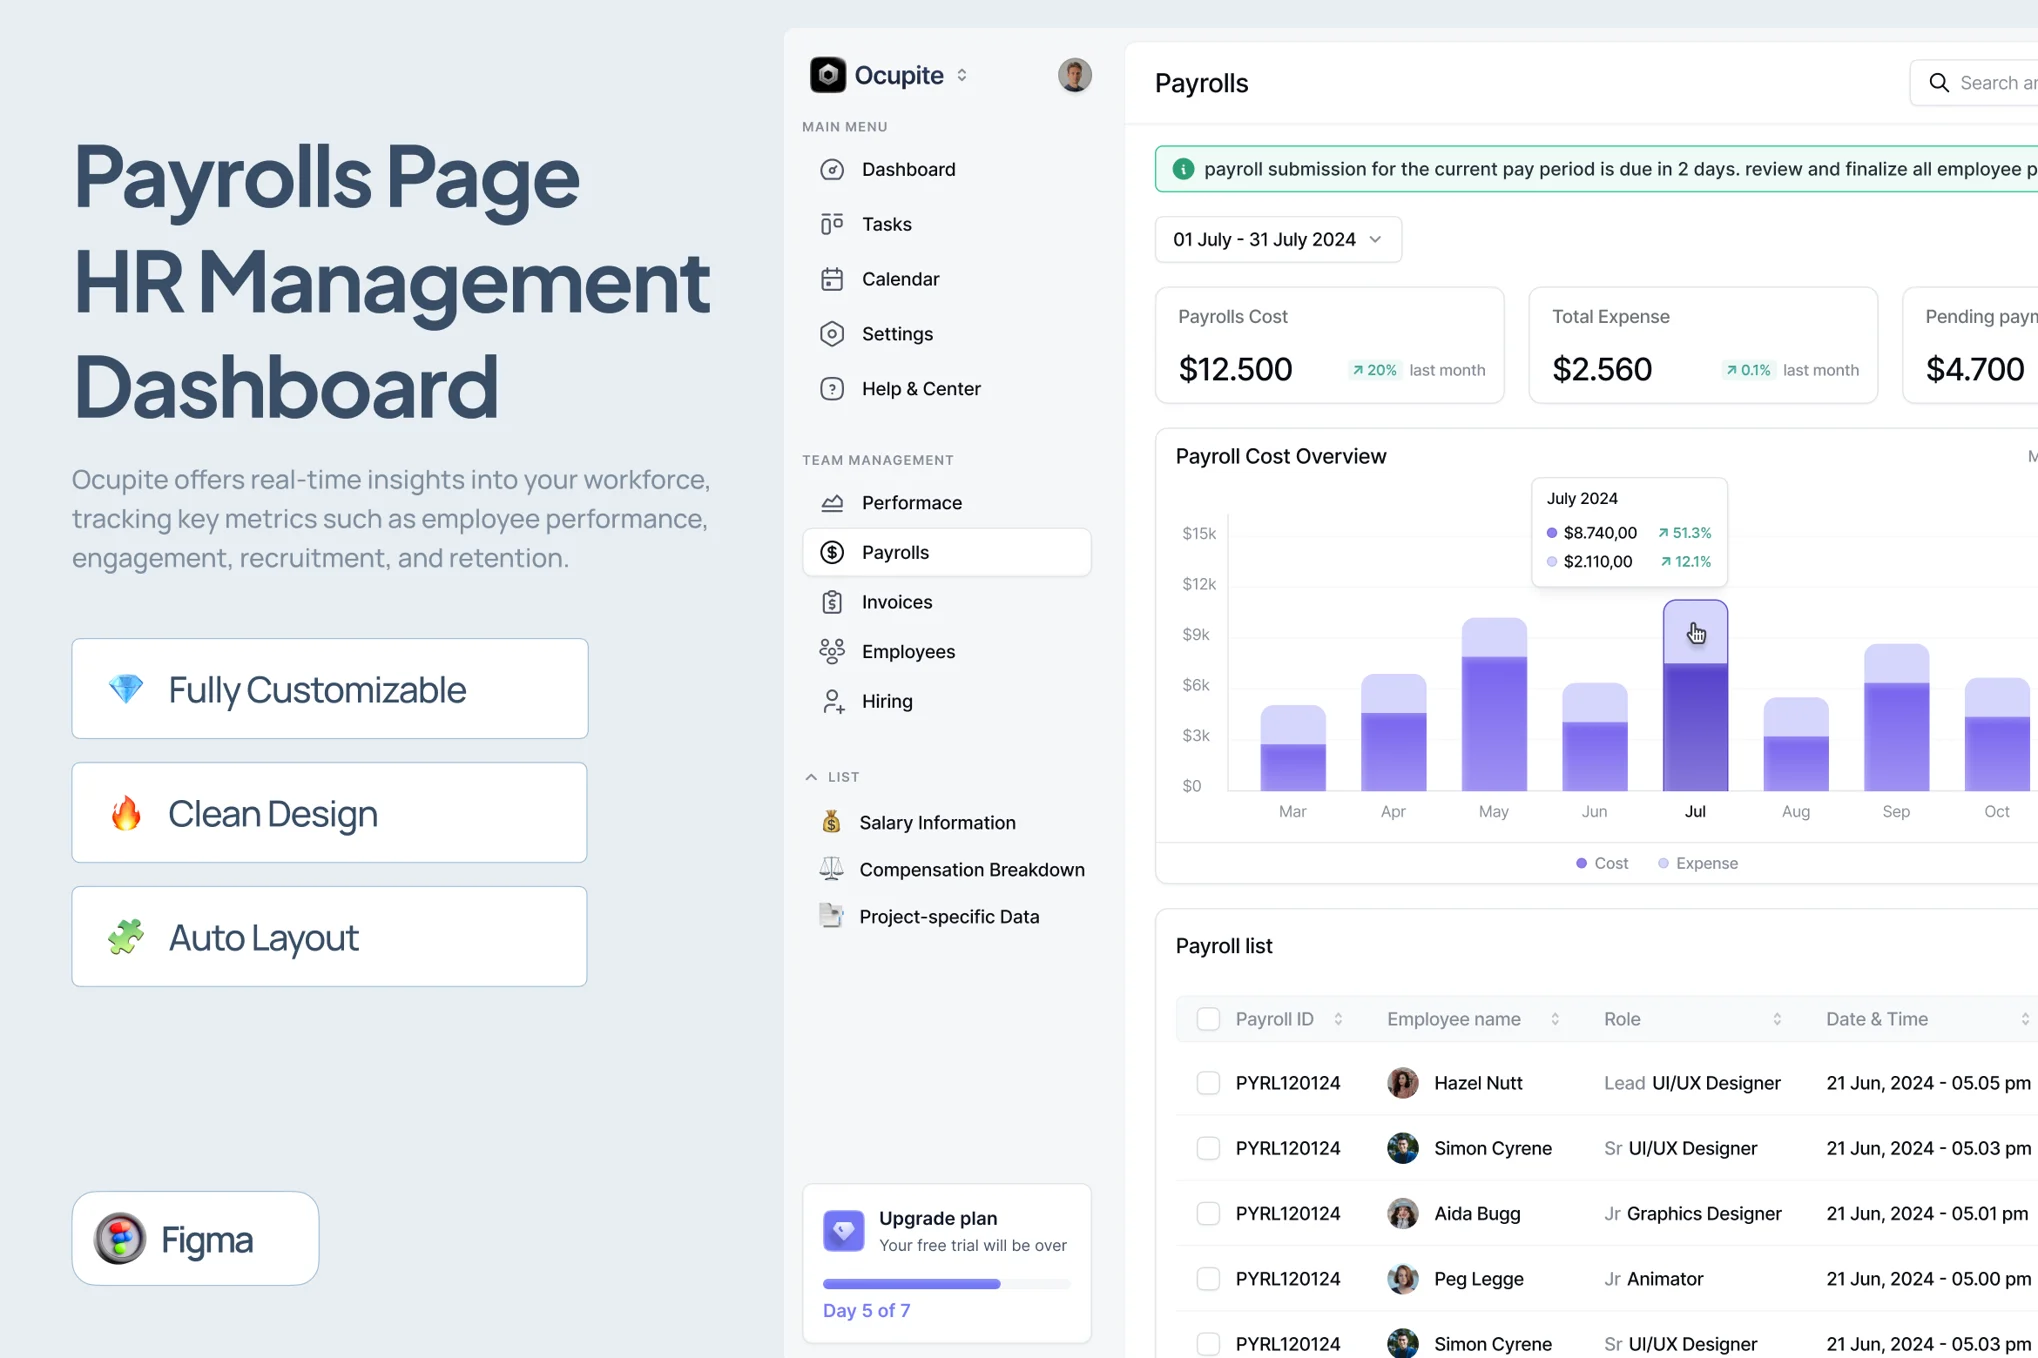Click the Employees people icon
The image size is (2038, 1358).
[832, 652]
